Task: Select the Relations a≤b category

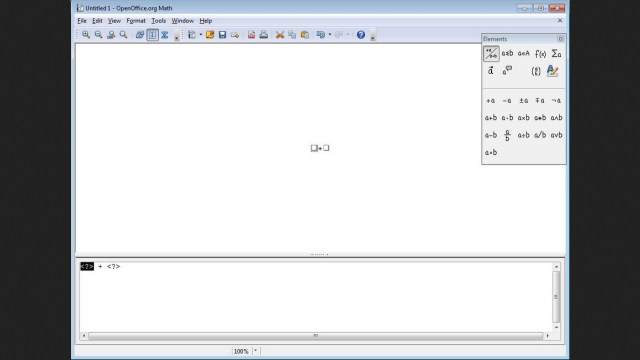Action: (x=507, y=53)
